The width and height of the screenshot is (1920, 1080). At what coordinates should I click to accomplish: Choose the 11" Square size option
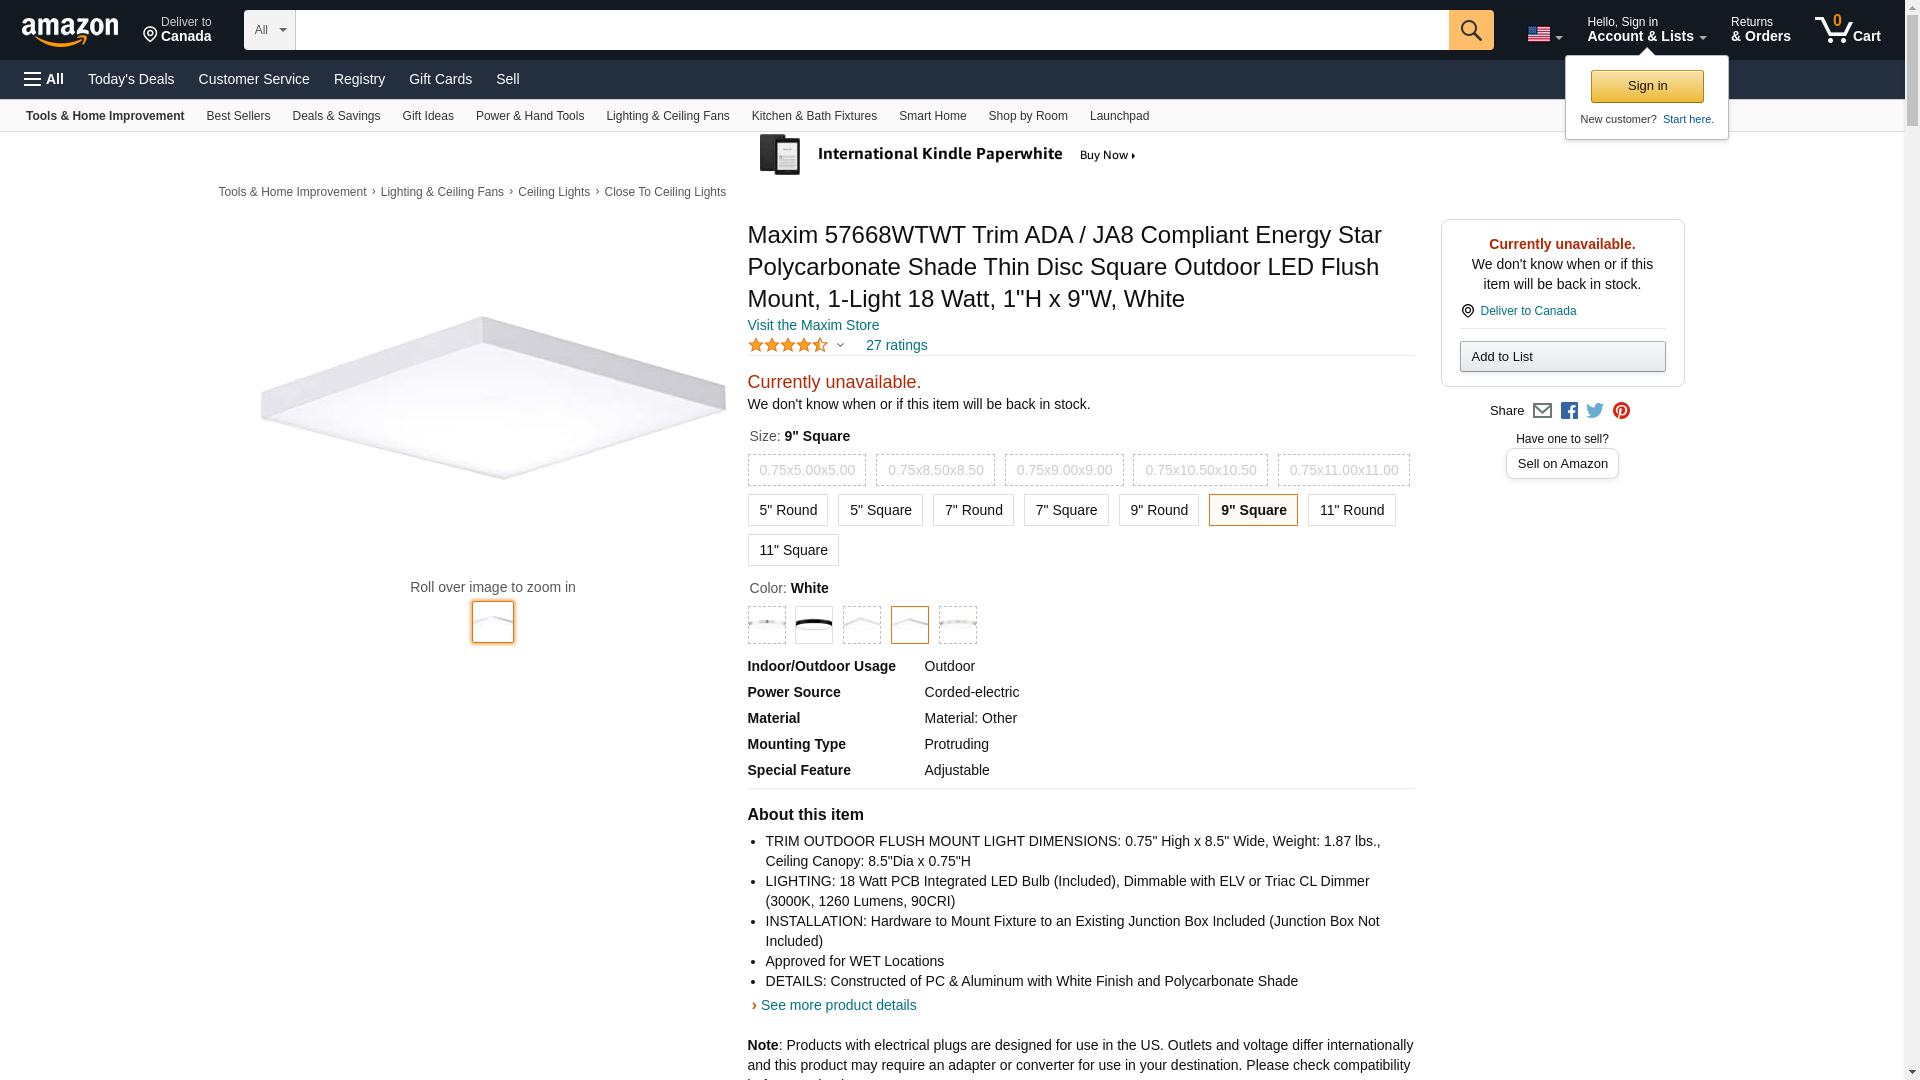point(792,550)
